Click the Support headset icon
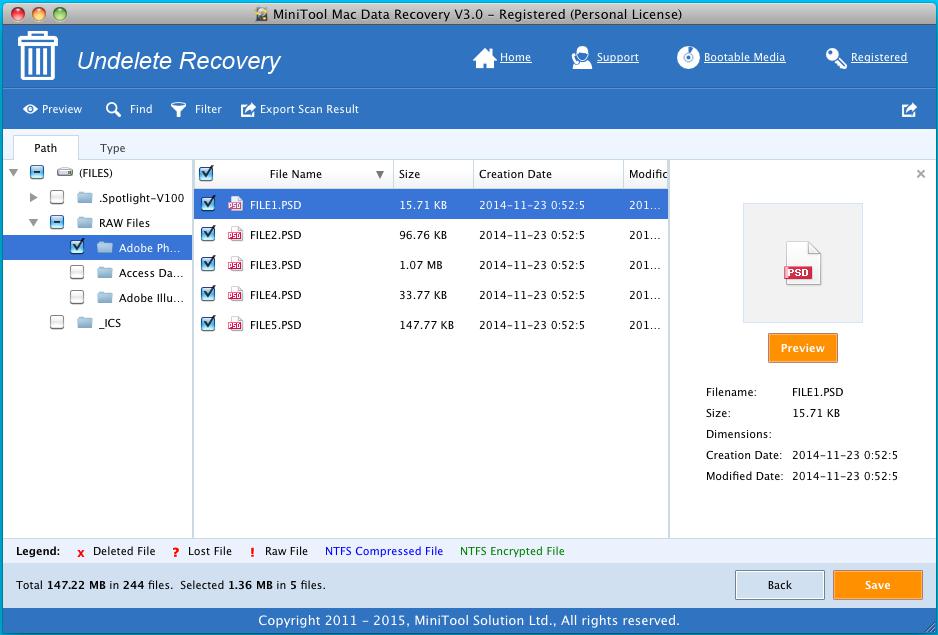This screenshot has height=635, width=938. (x=581, y=58)
